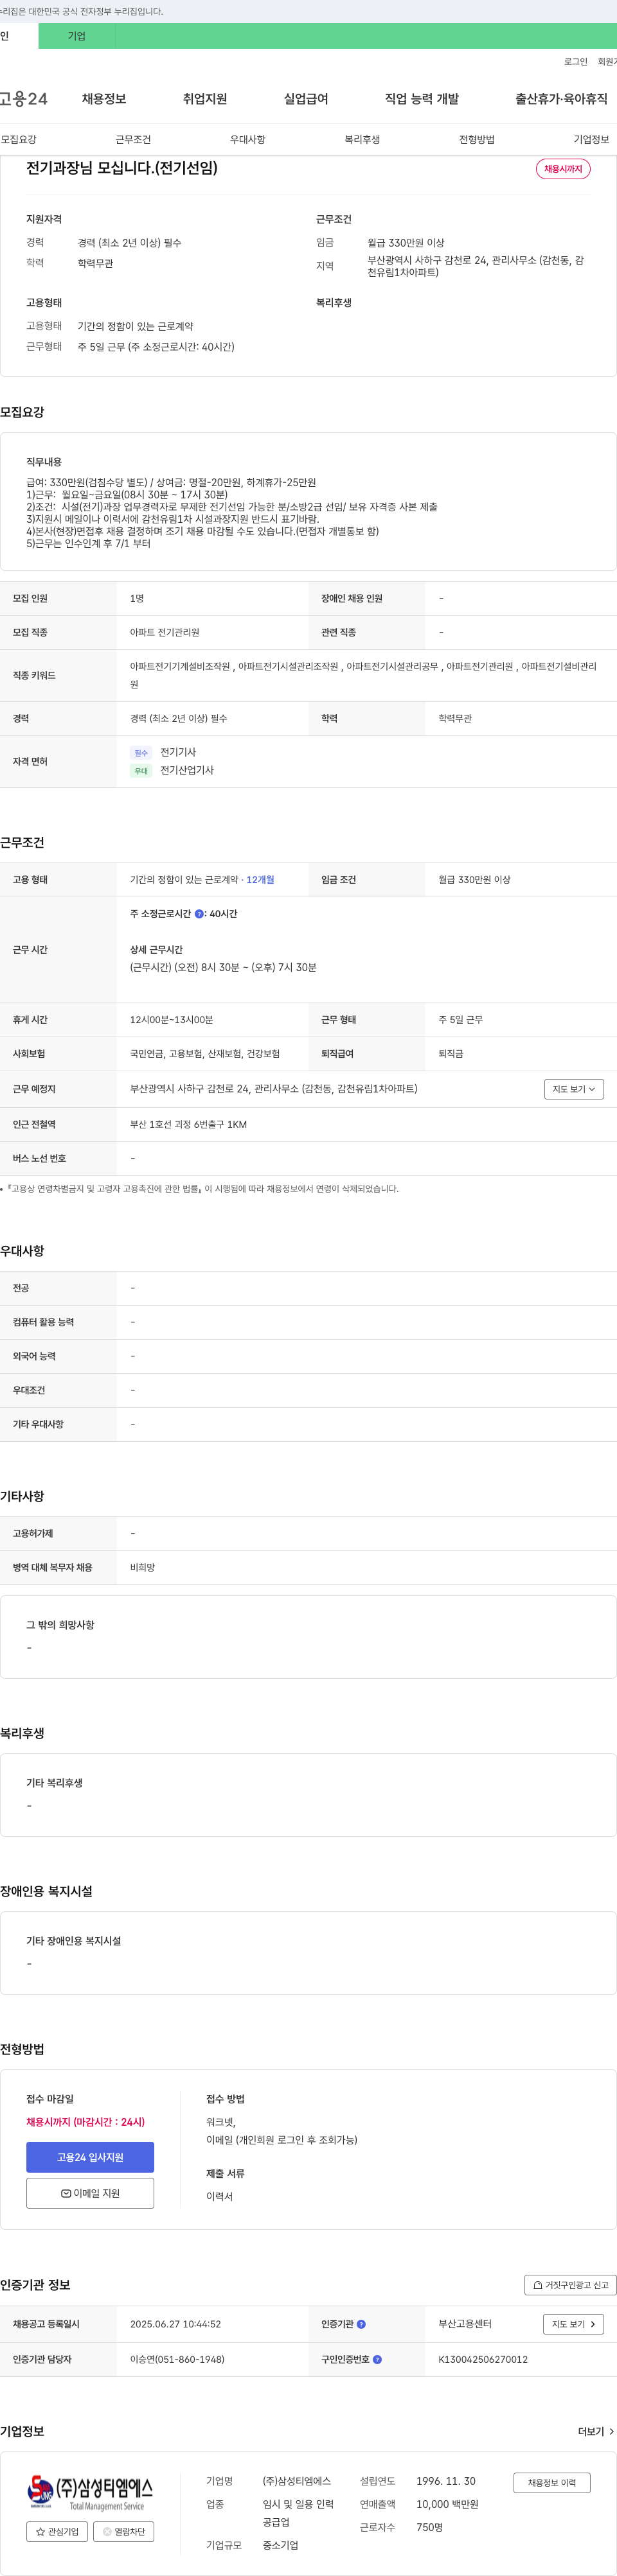The image size is (617, 2576).
Task: Open 출산휴가·육아휴직 menu
Action: (x=561, y=99)
